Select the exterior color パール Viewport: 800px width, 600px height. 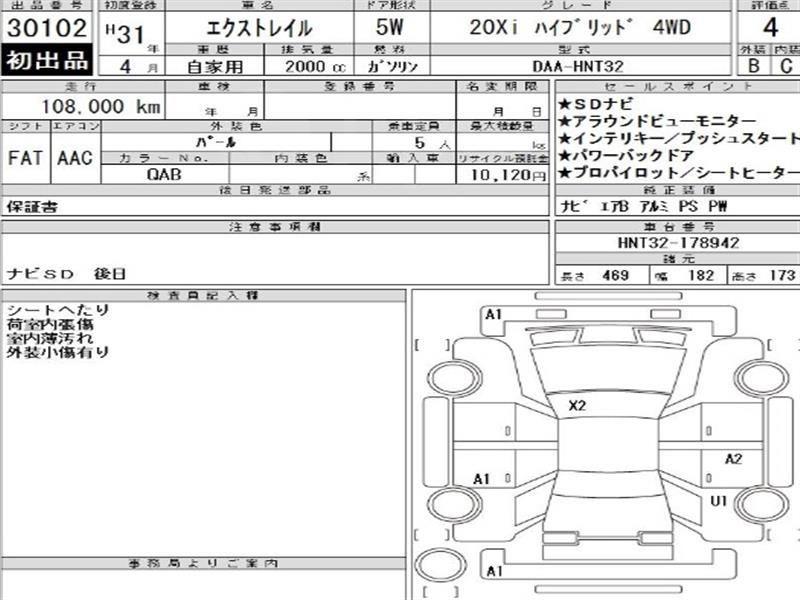pos(216,142)
